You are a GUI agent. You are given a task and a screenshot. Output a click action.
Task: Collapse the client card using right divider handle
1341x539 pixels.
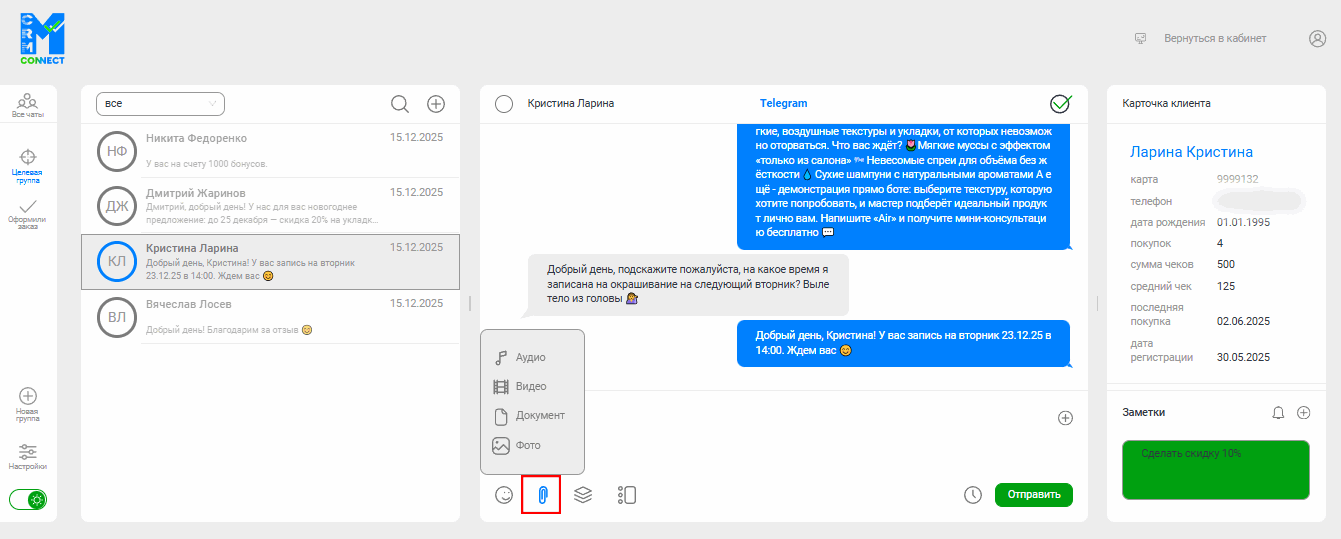click(1098, 303)
